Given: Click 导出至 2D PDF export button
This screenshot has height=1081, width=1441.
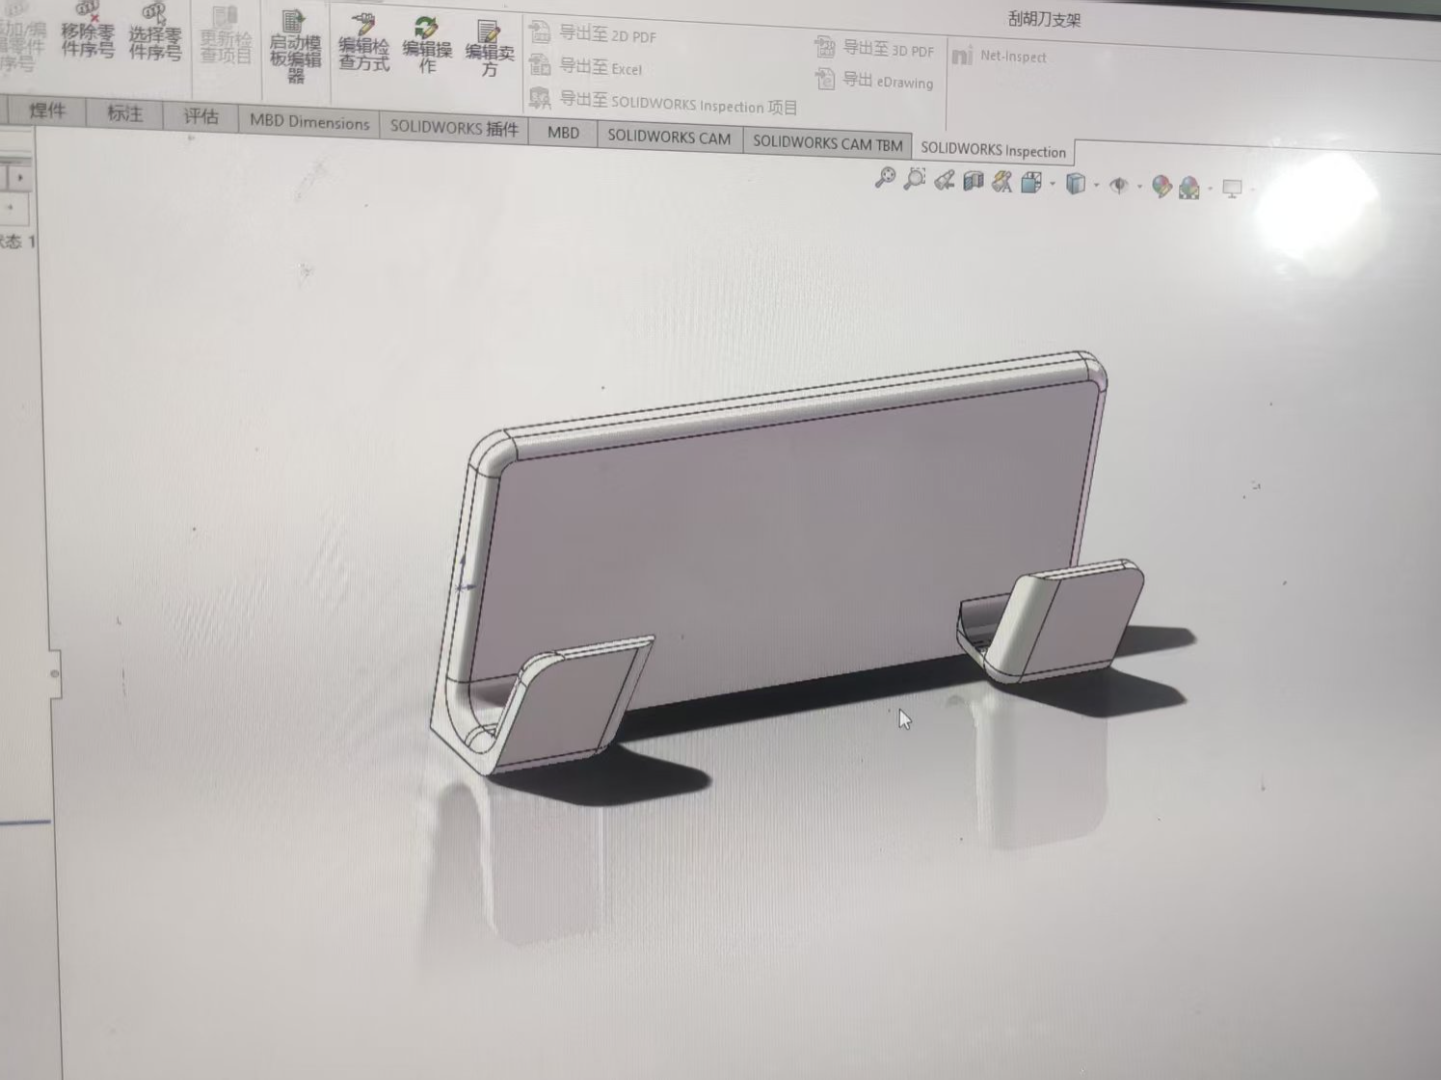Looking at the screenshot, I should coord(593,34).
